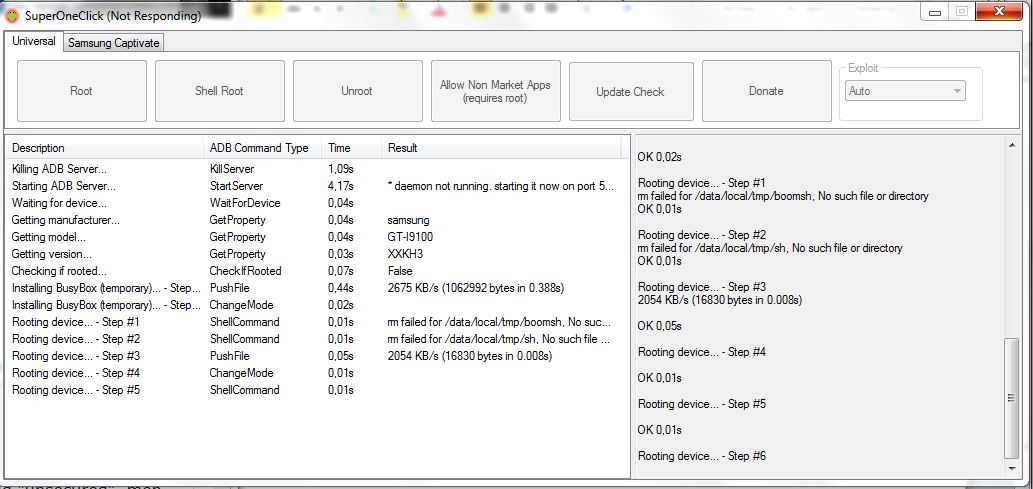Switch to the Samsung Captivate tab

point(114,43)
